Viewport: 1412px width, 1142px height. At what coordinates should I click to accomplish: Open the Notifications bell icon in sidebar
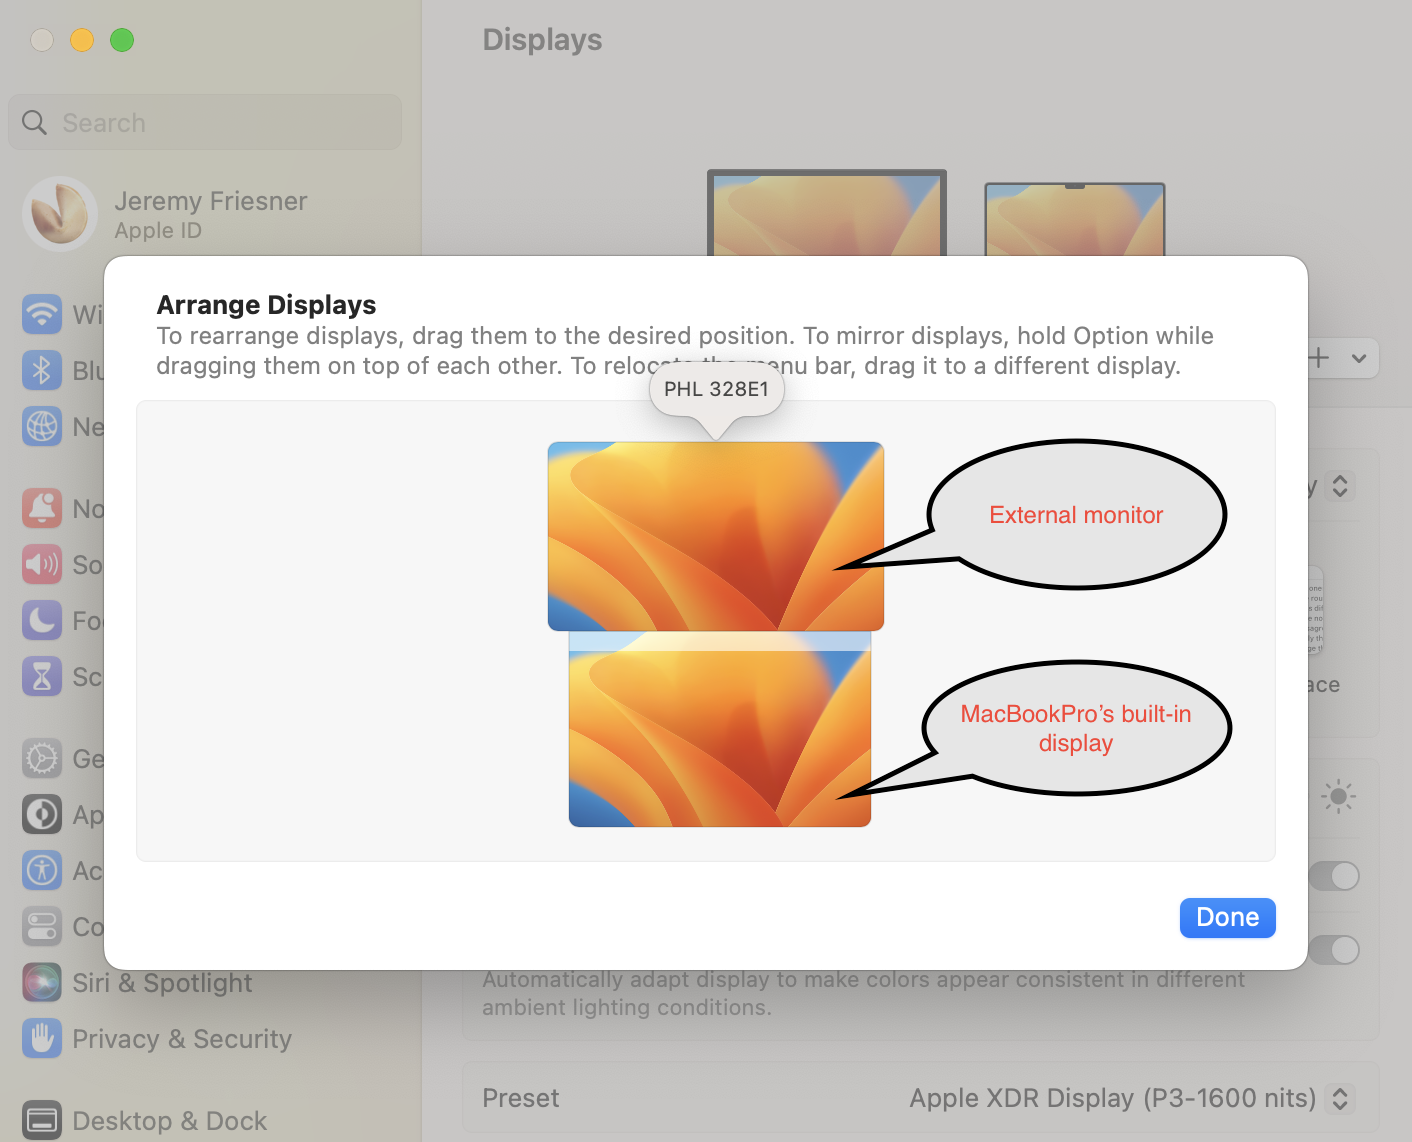pyautogui.click(x=42, y=508)
